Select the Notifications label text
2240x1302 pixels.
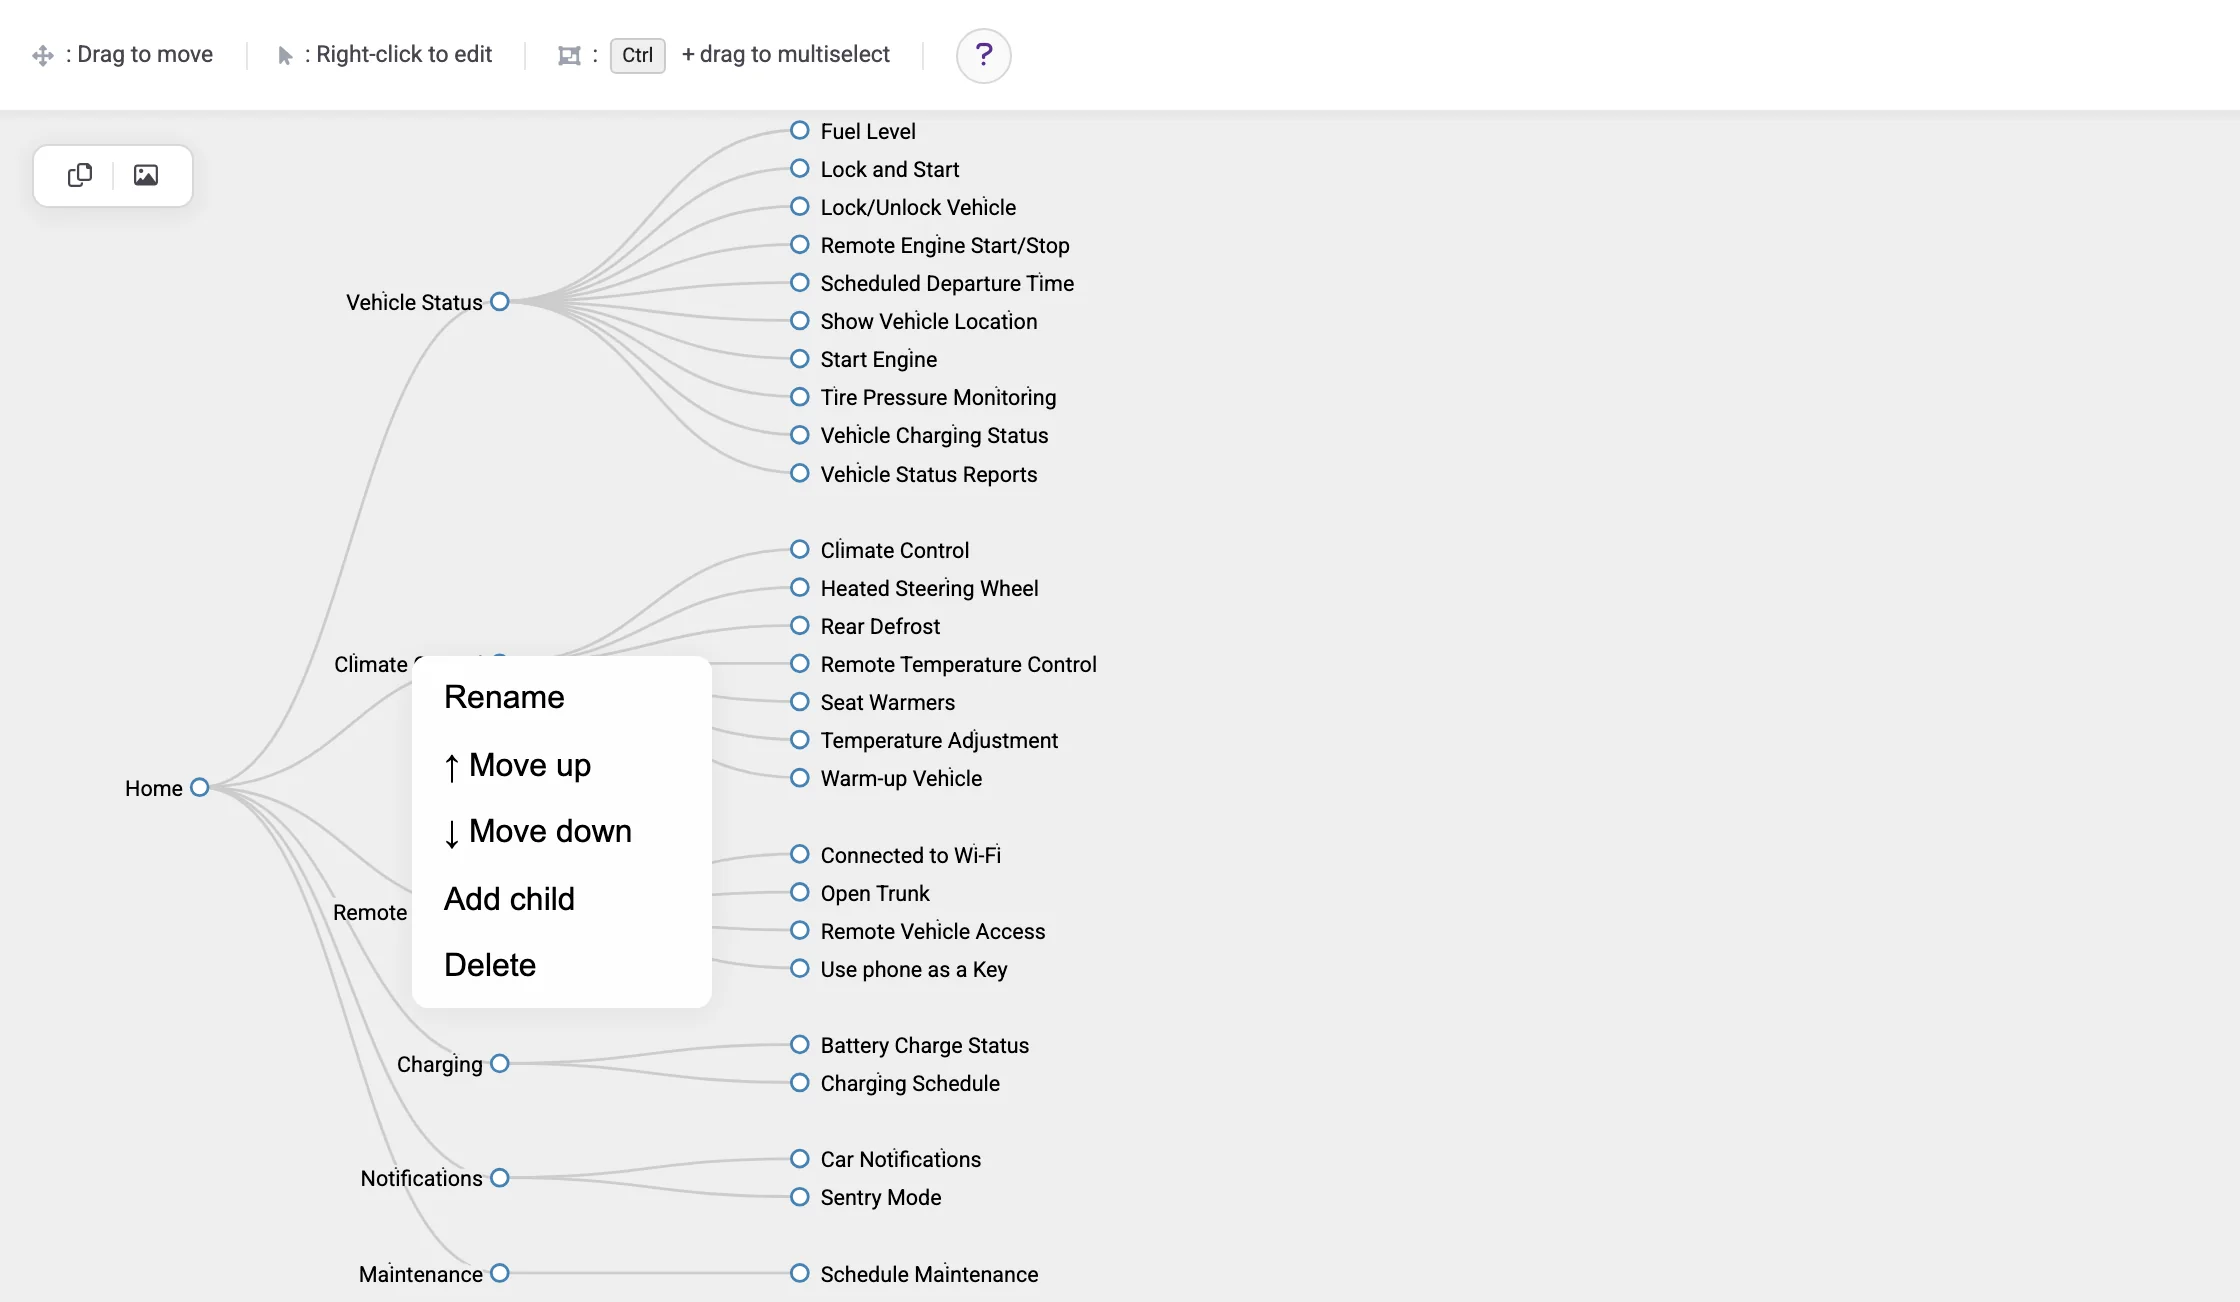(x=421, y=1178)
